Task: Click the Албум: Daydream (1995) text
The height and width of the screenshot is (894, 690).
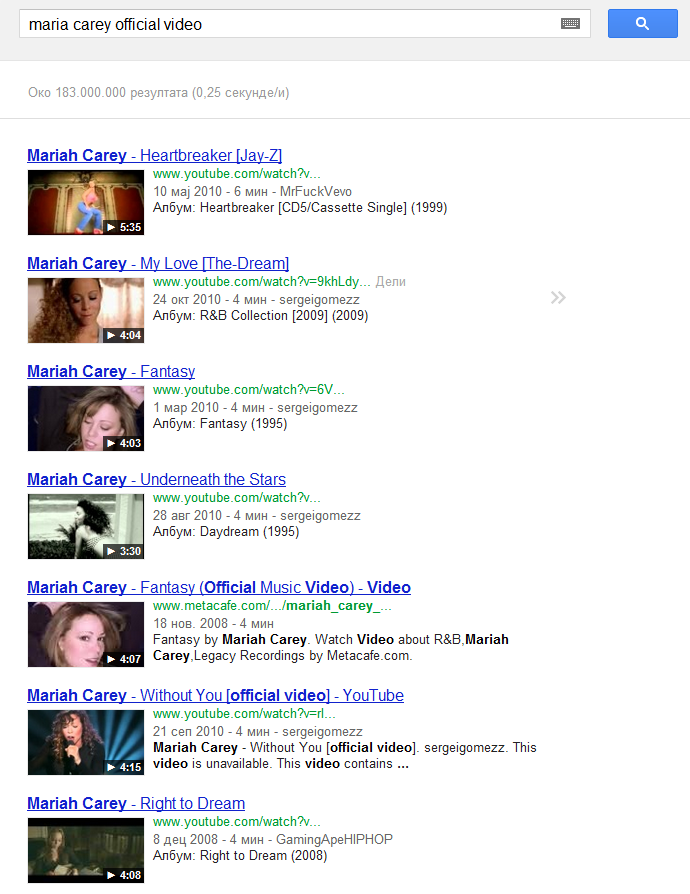Action: (x=226, y=531)
